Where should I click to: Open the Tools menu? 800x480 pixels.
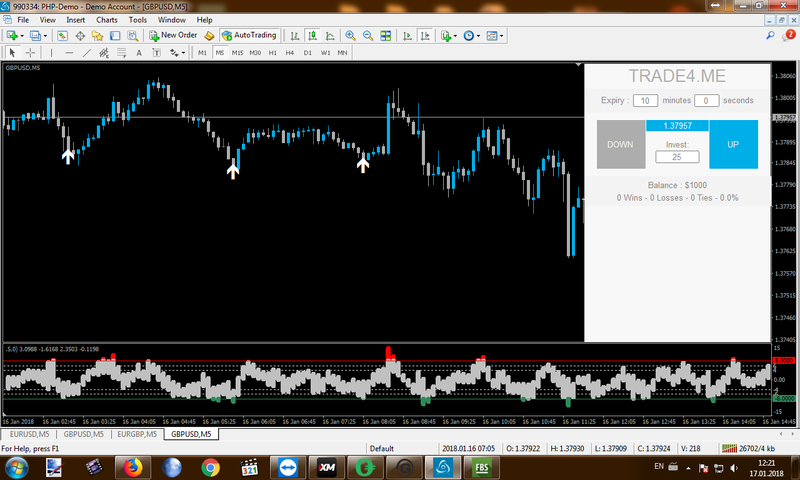click(138, 20)
